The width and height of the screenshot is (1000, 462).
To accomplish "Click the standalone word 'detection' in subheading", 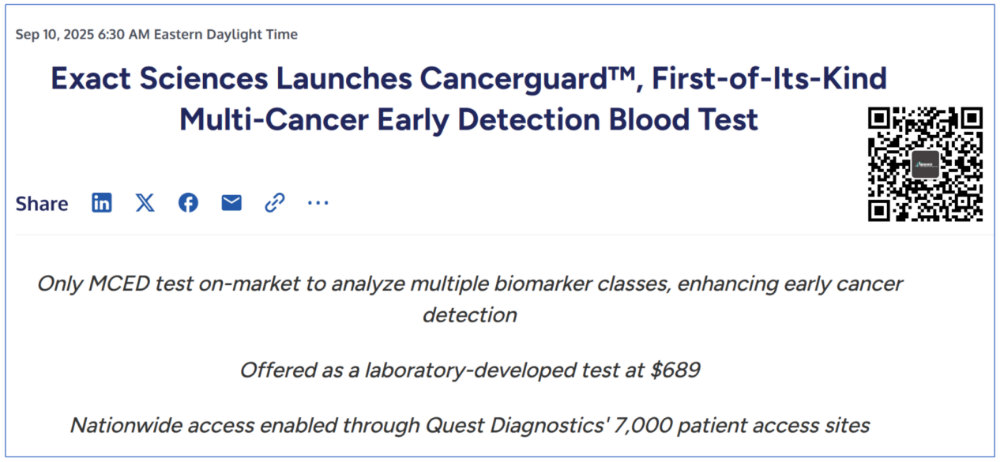I will pyautogui.click(x=469, y=315).
